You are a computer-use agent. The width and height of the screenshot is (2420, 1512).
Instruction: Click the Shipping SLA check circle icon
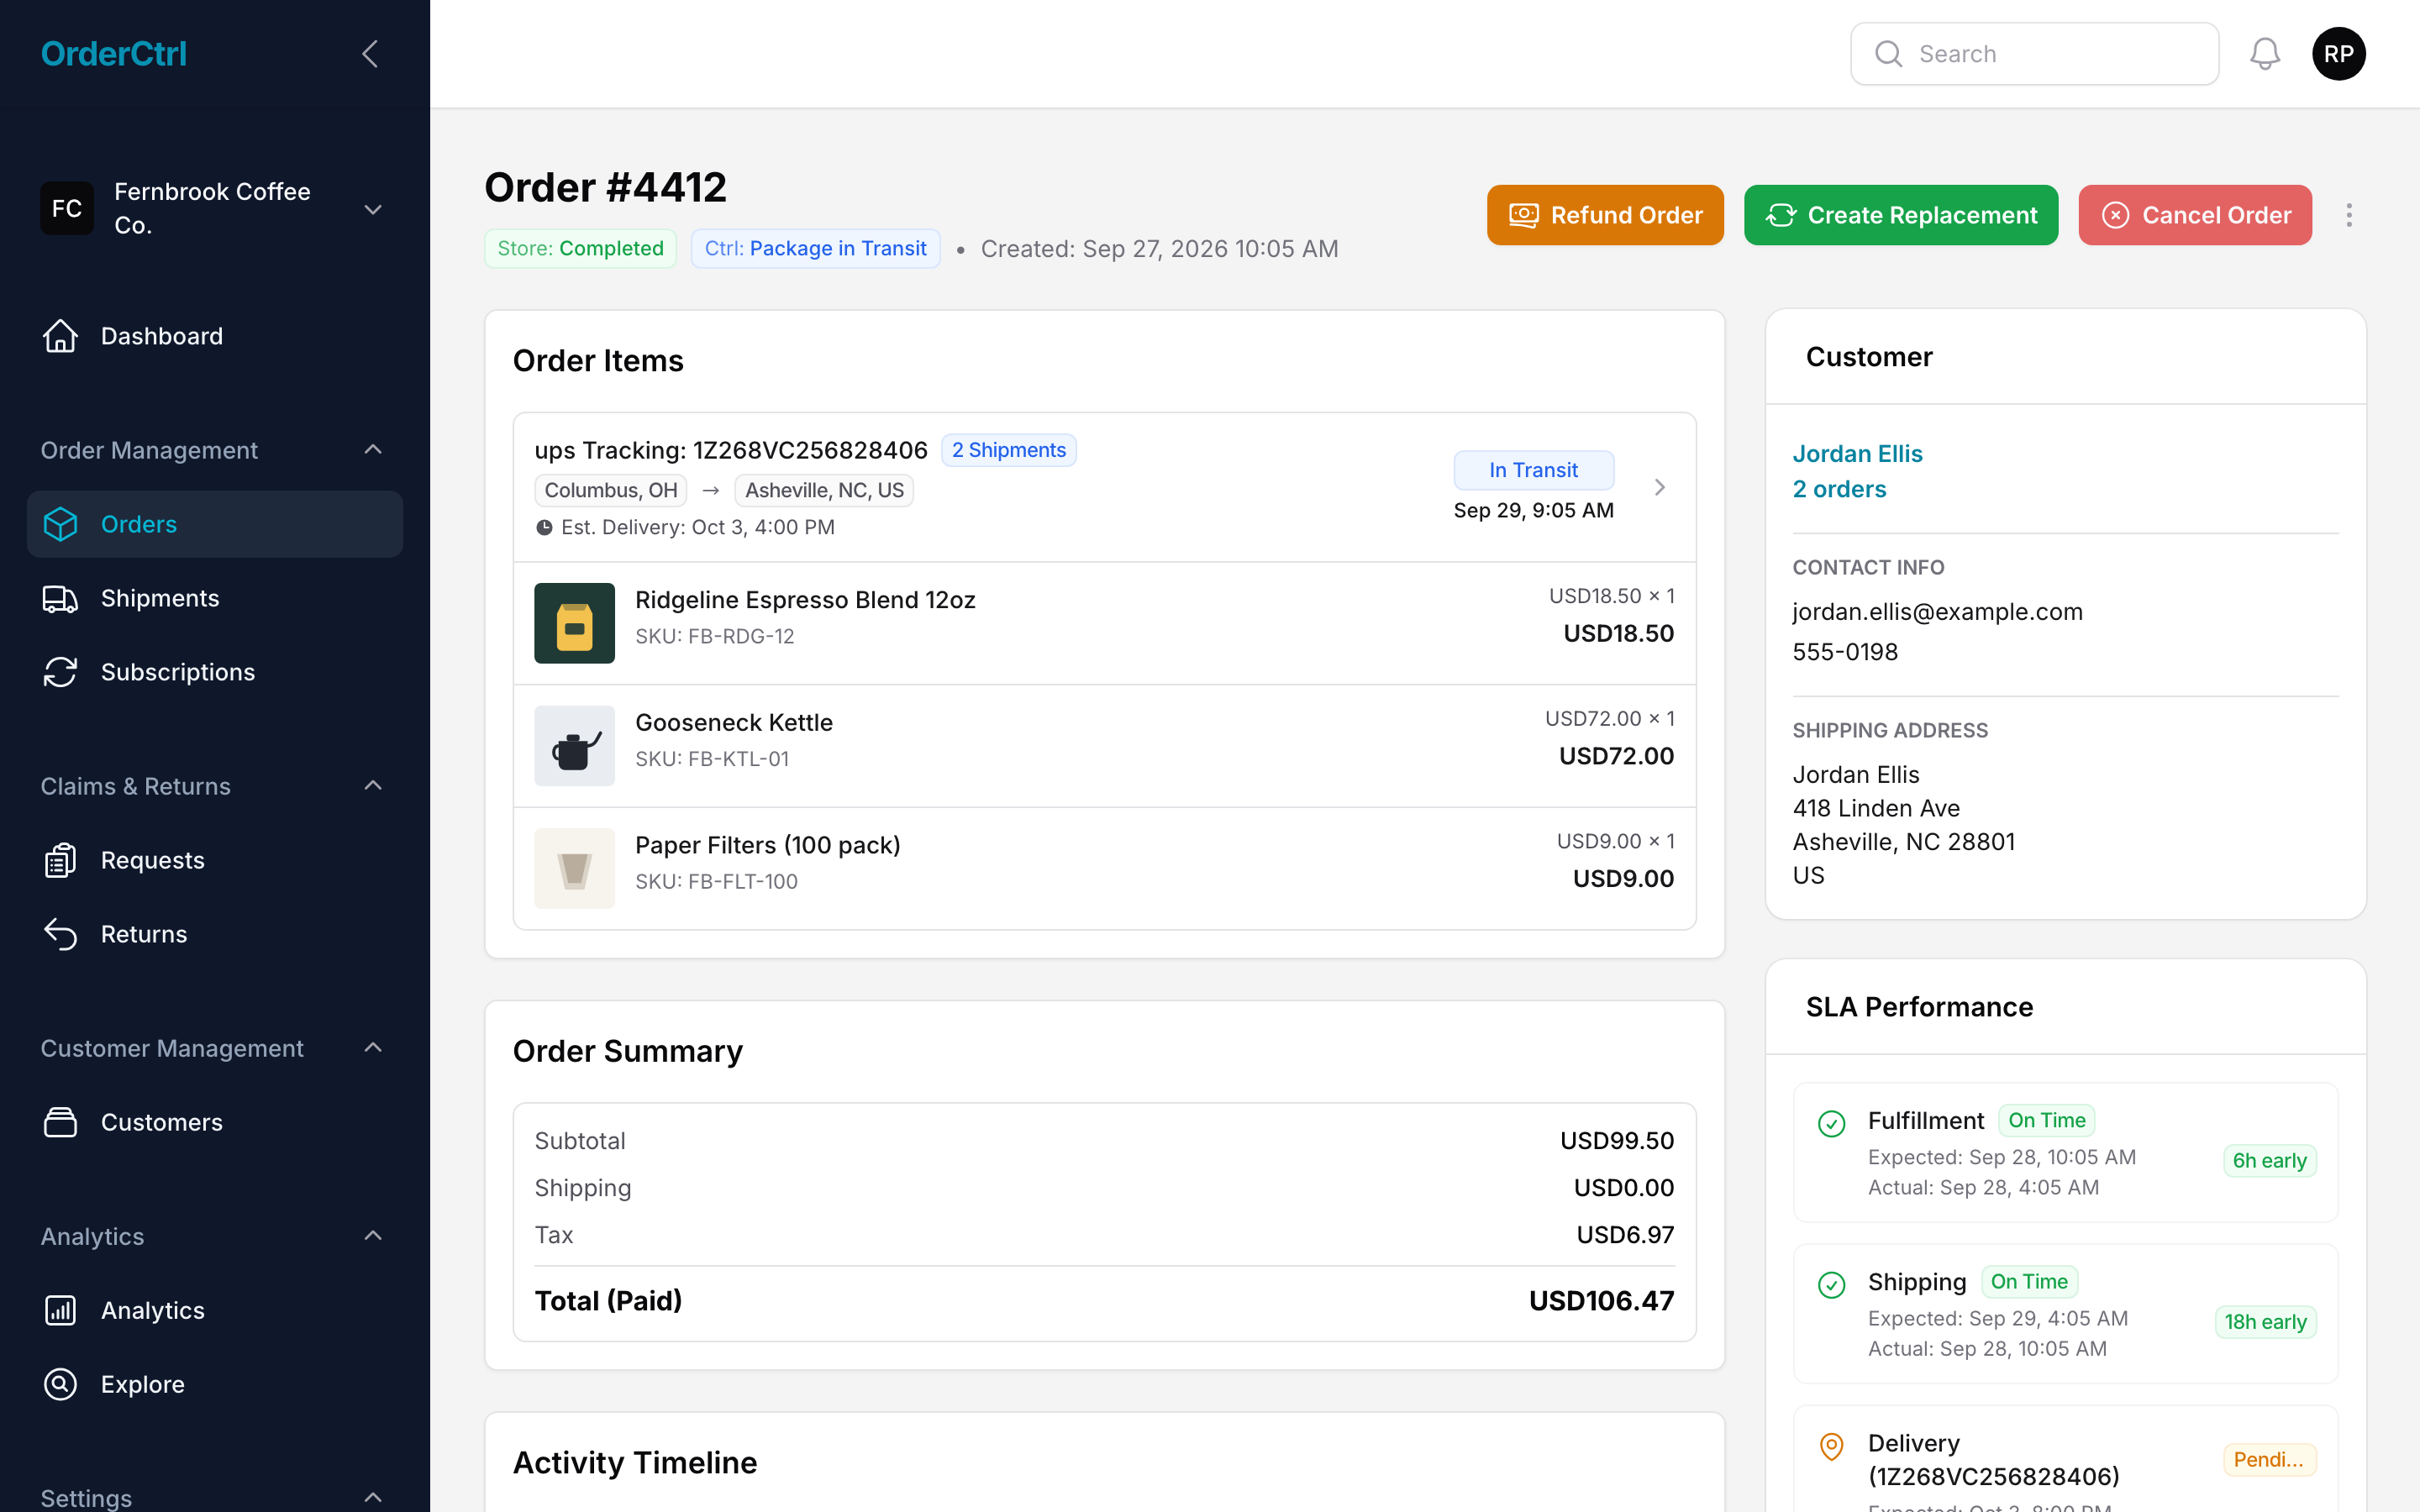tap(1831, 1285)
